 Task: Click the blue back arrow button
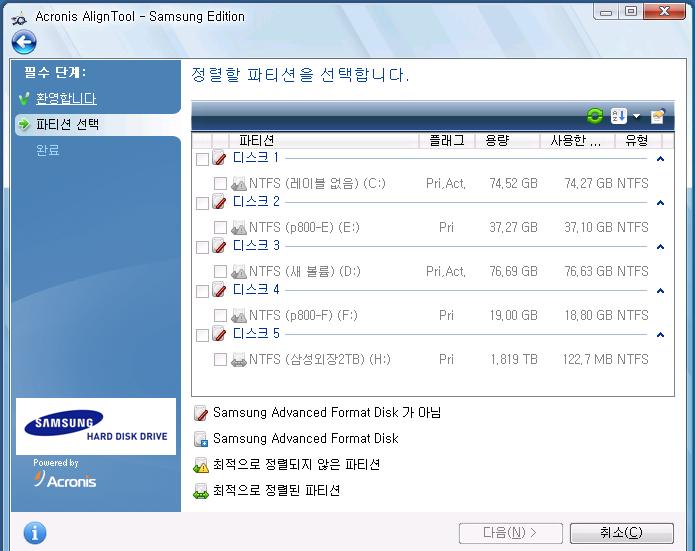point(24,42)
